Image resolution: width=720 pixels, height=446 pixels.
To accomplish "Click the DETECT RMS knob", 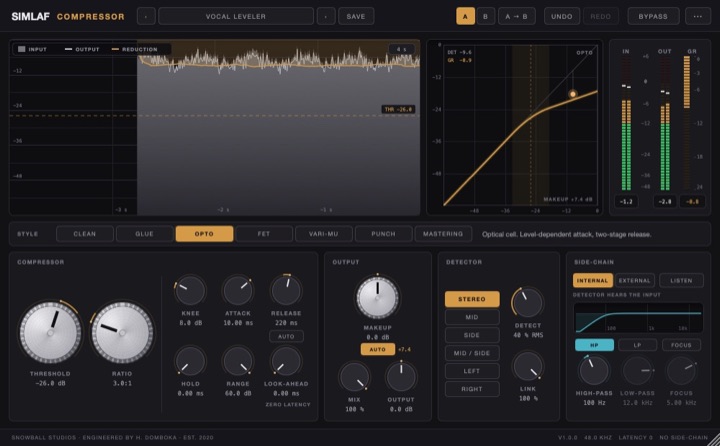I will [528, 303].
